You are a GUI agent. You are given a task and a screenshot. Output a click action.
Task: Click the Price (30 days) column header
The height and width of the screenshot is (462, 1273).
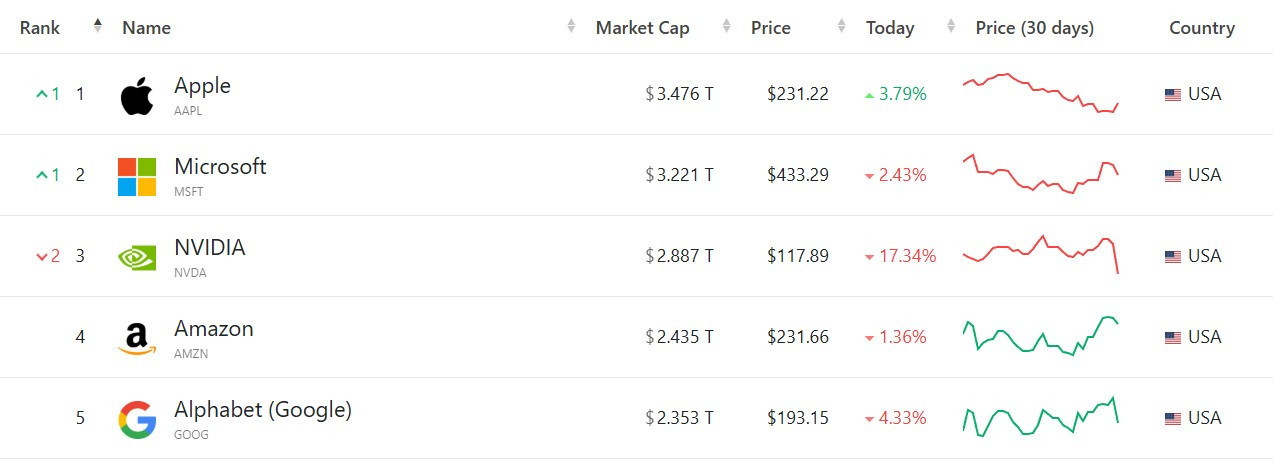click(x=1035, y=28)
